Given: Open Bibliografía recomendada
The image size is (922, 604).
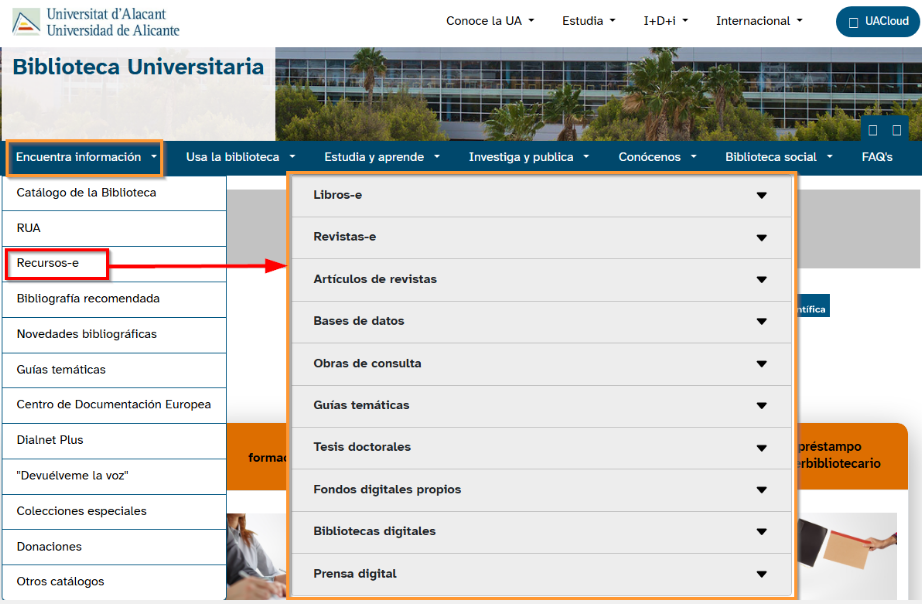Looking at the screenshot, I should coord(114,299).
